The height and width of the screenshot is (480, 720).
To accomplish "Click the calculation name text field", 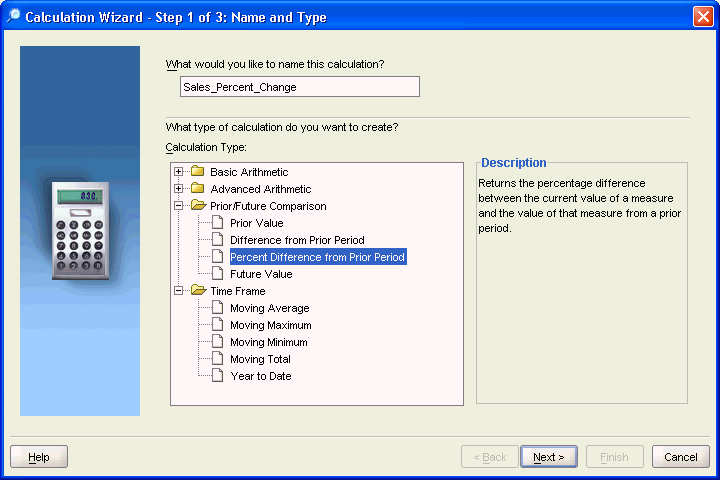I will [298, 87].
